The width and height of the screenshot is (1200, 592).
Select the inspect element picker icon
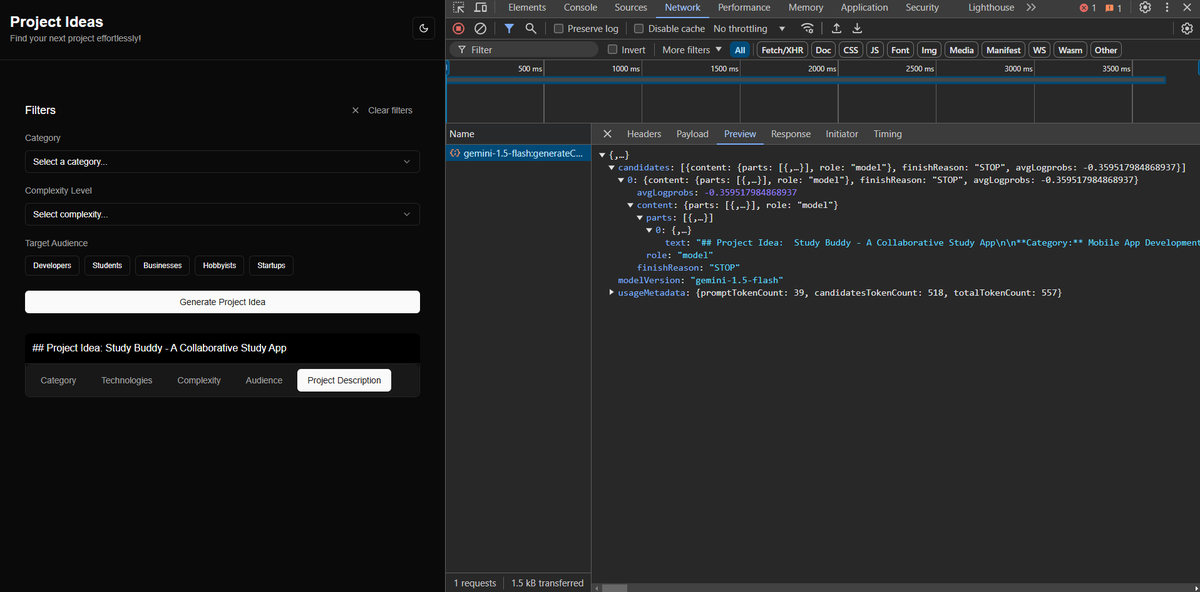click(459, 8)
